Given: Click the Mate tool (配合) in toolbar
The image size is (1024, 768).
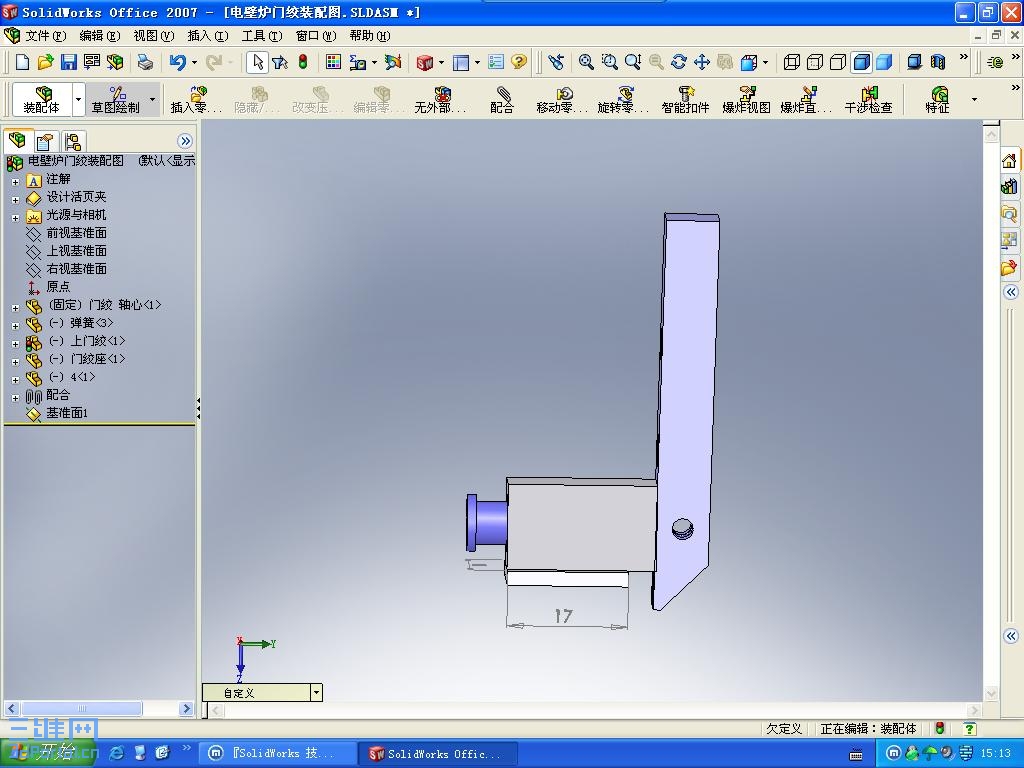Looking at the screenshot, I should coord(502,99).
